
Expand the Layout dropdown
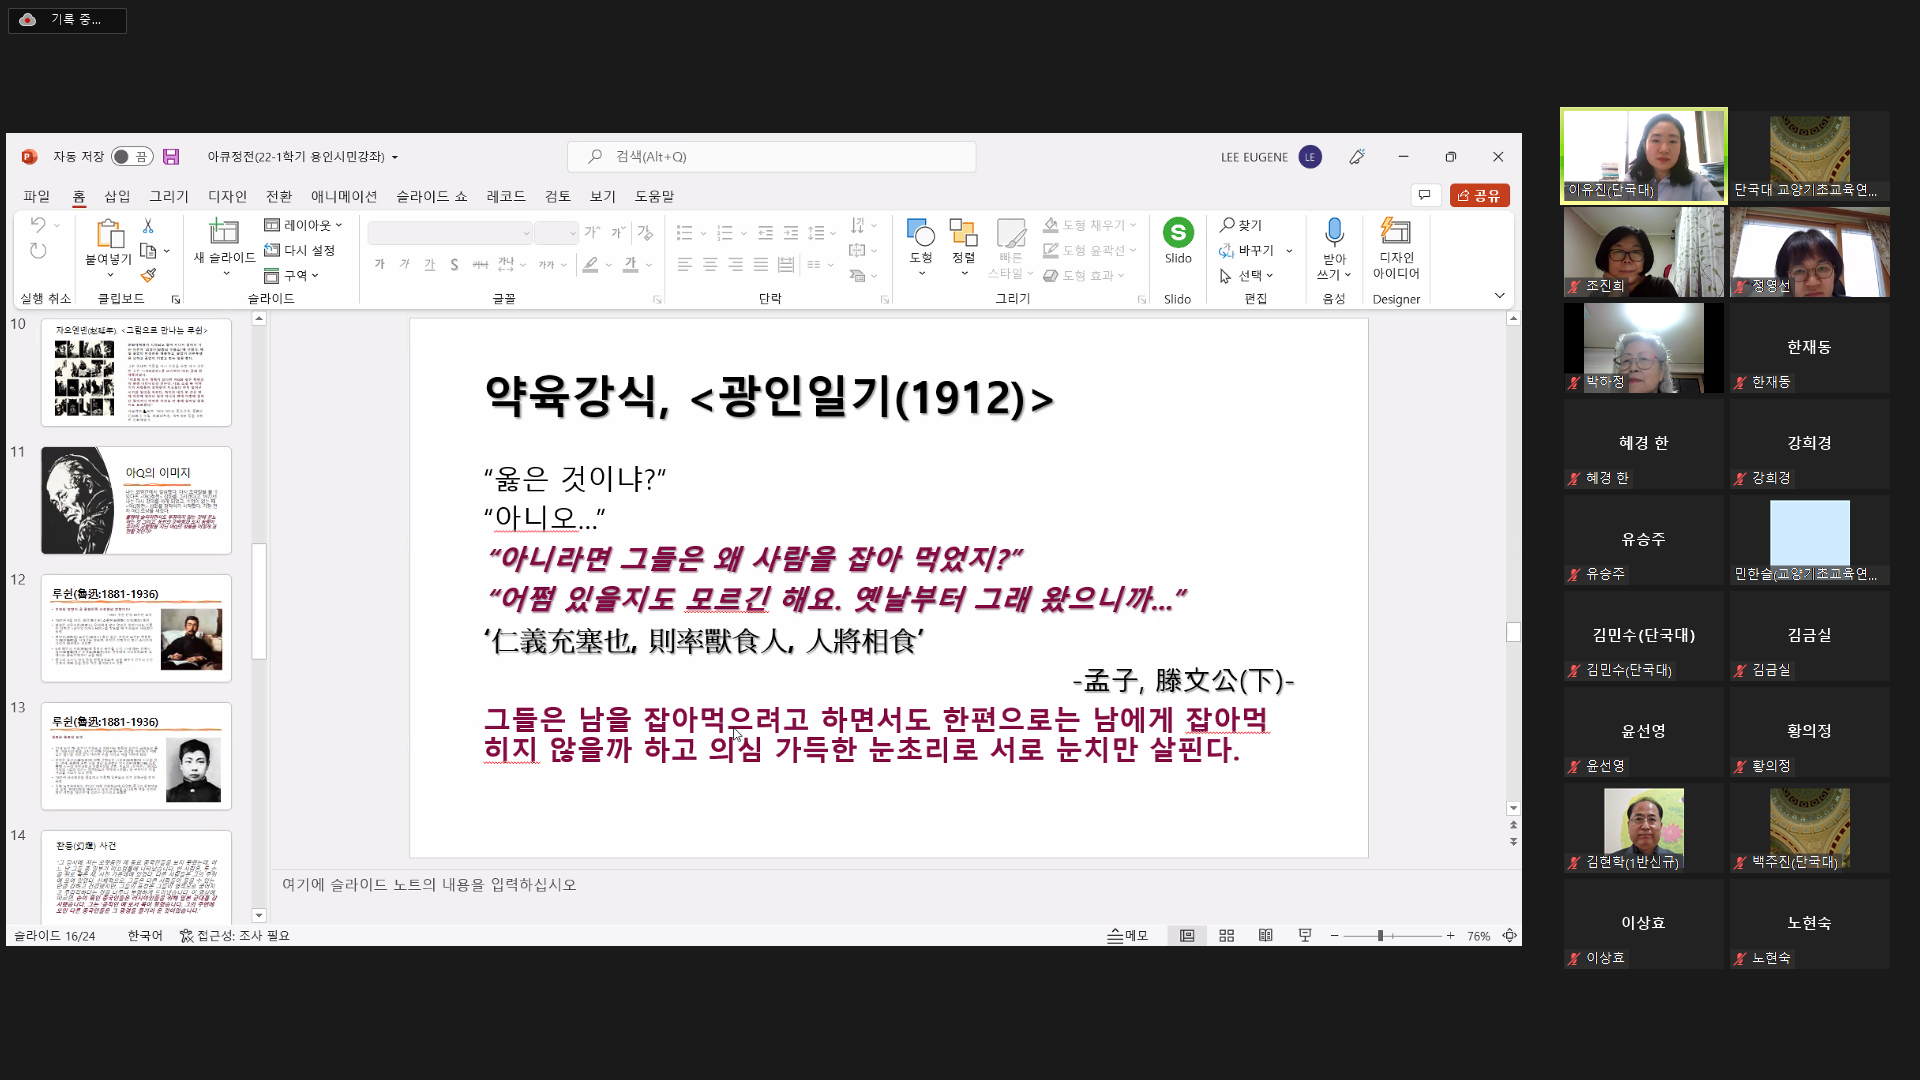tap(304, 225)
